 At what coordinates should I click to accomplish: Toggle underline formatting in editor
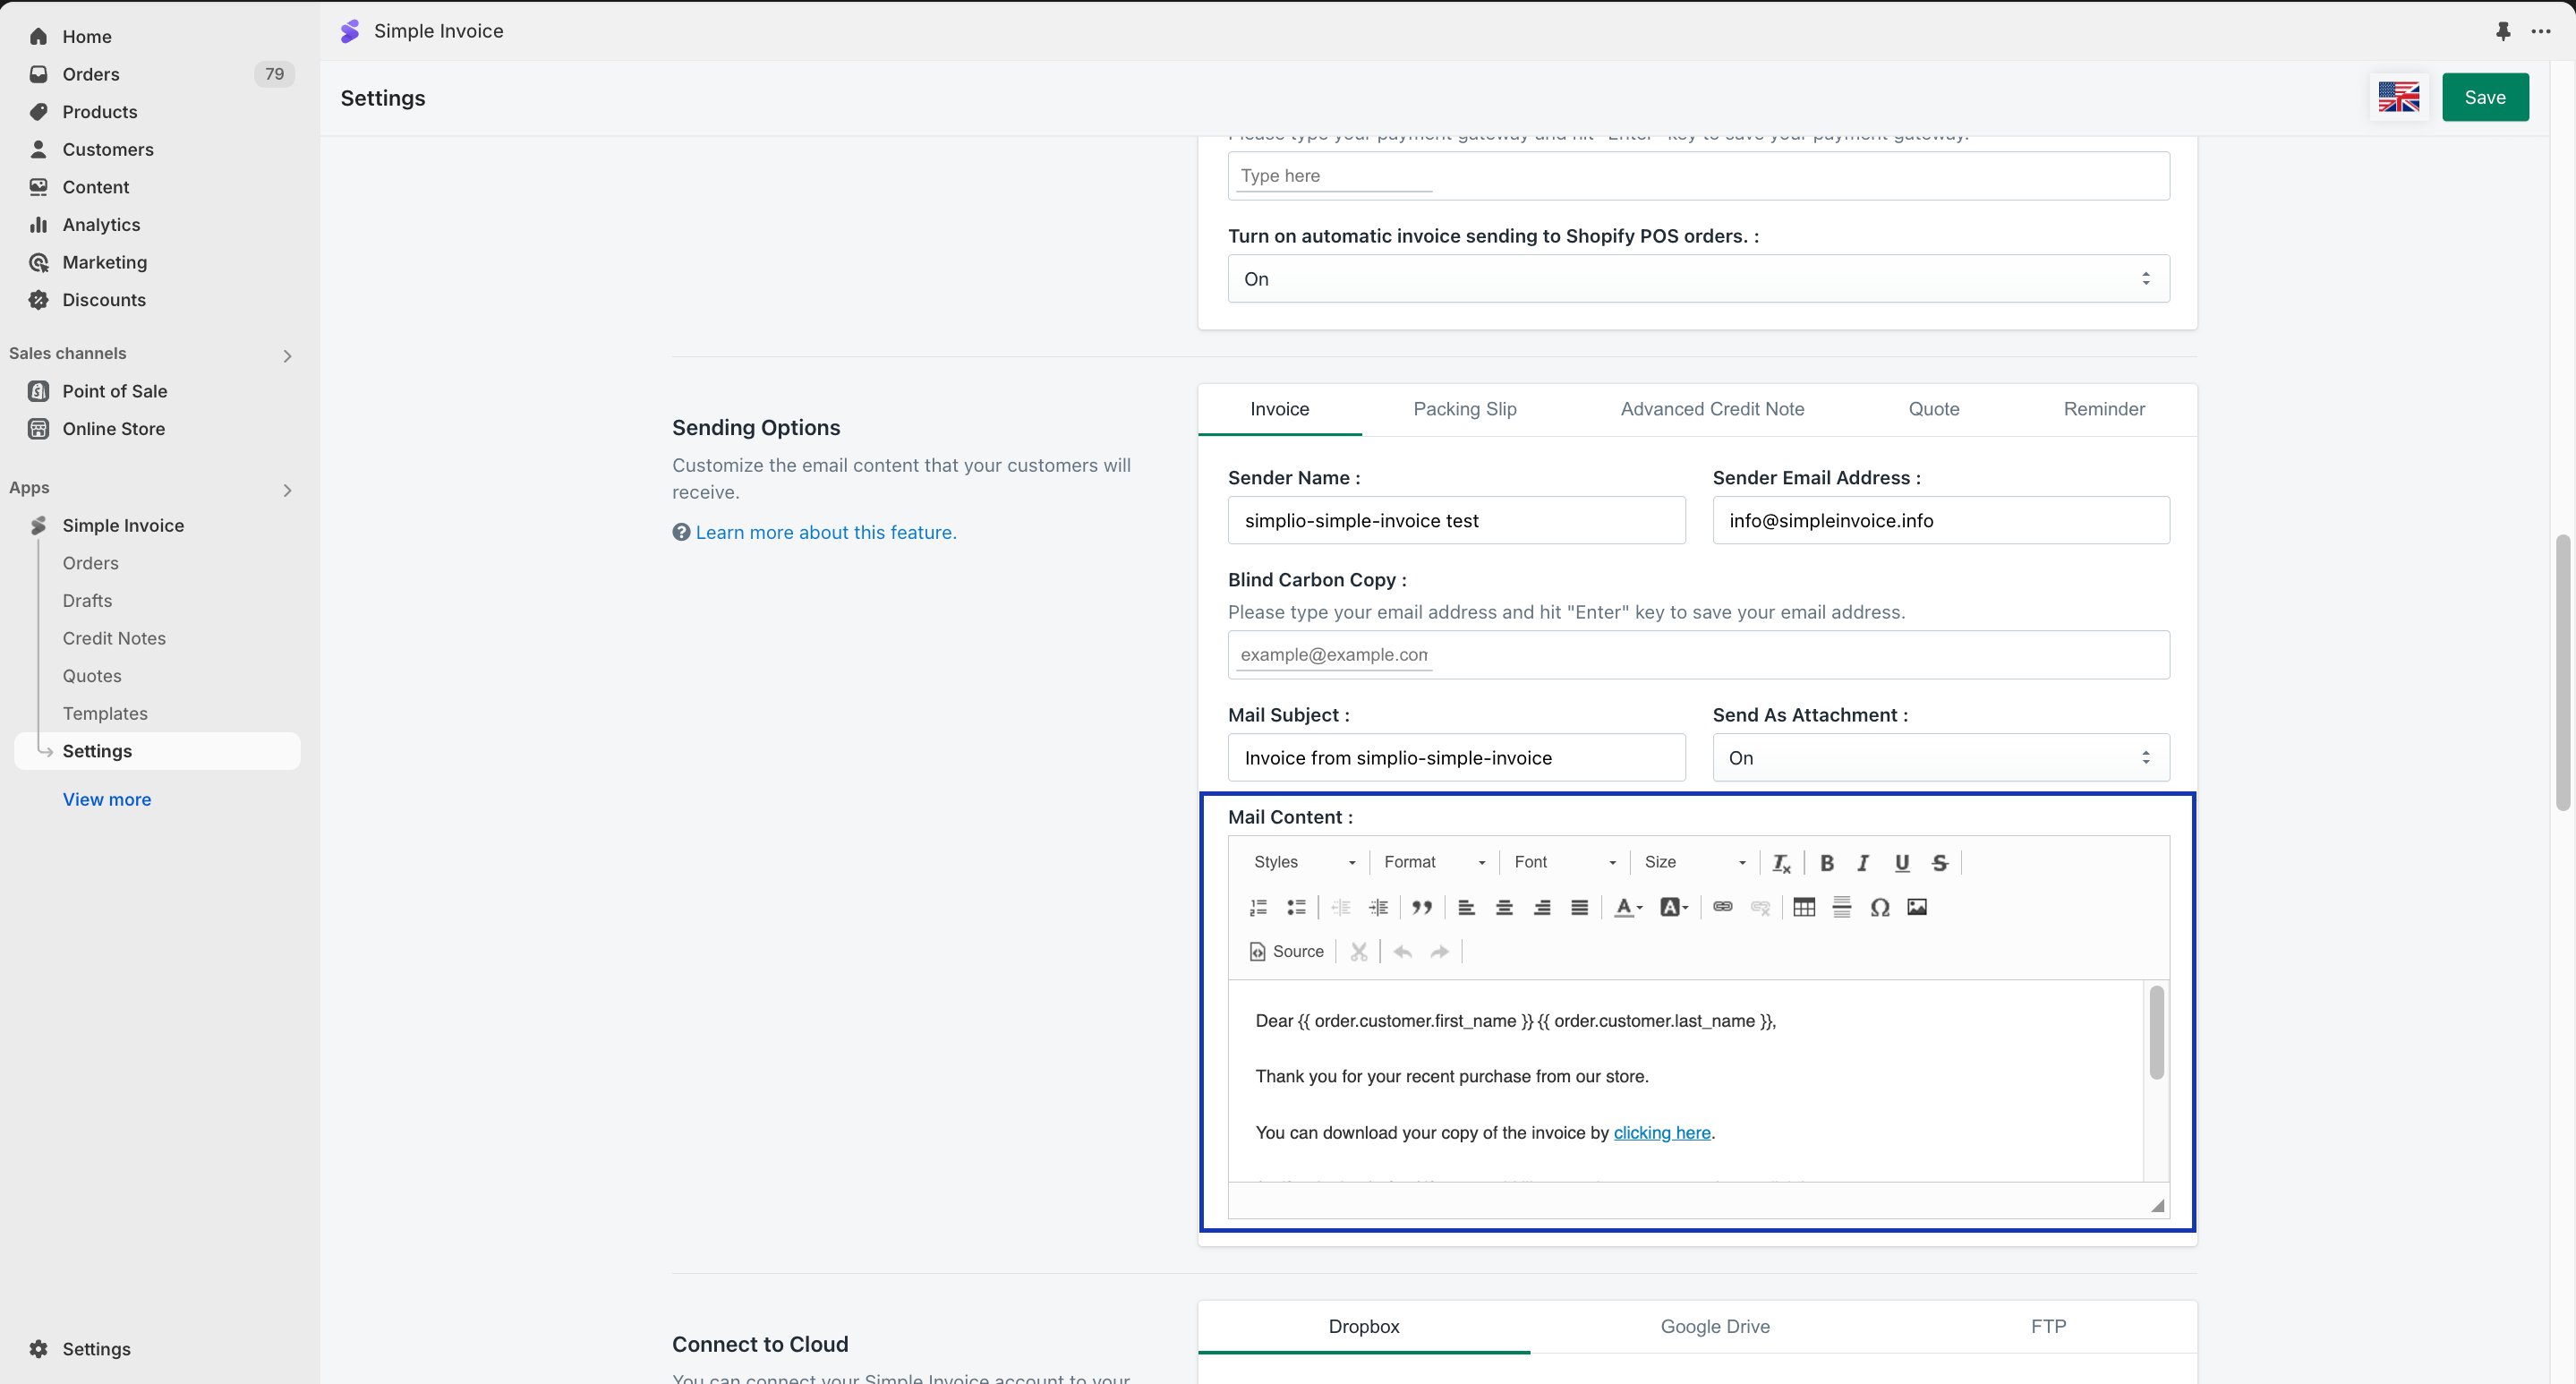coord(1901,863)
